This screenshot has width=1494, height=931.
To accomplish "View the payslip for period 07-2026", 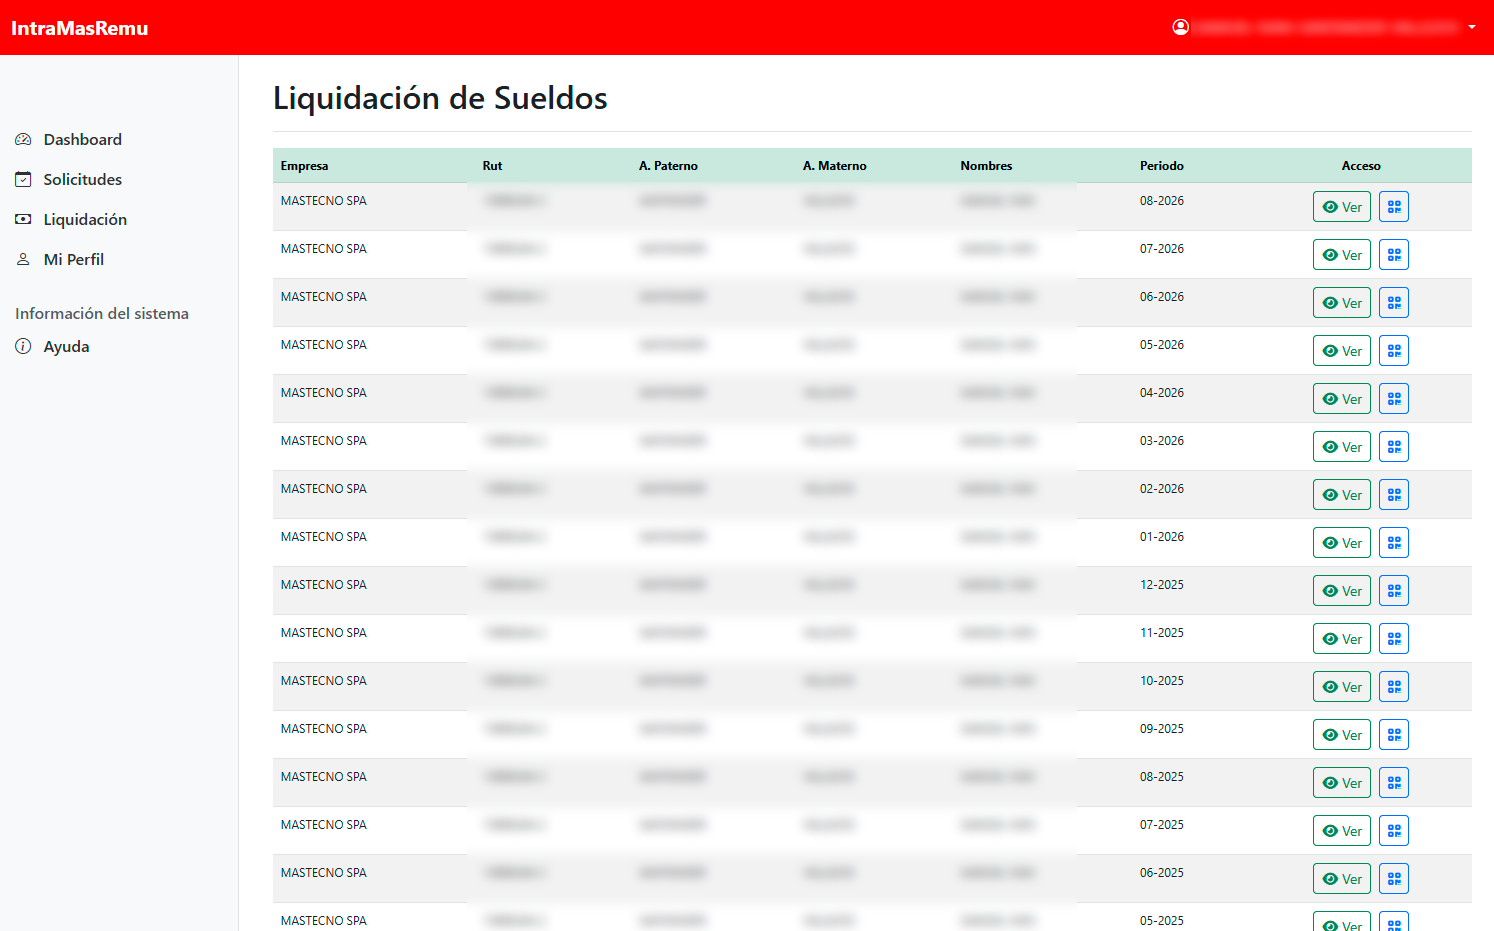I will click(1342, 255).
